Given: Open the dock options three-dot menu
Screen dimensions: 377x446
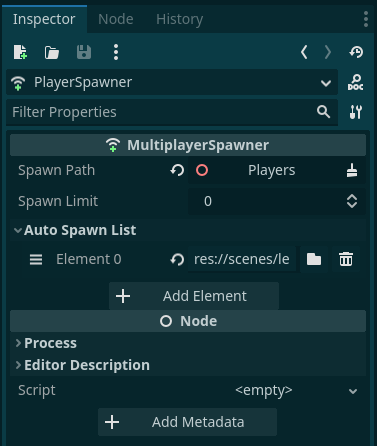Looking at the screenshot, I should coord(366,19).
